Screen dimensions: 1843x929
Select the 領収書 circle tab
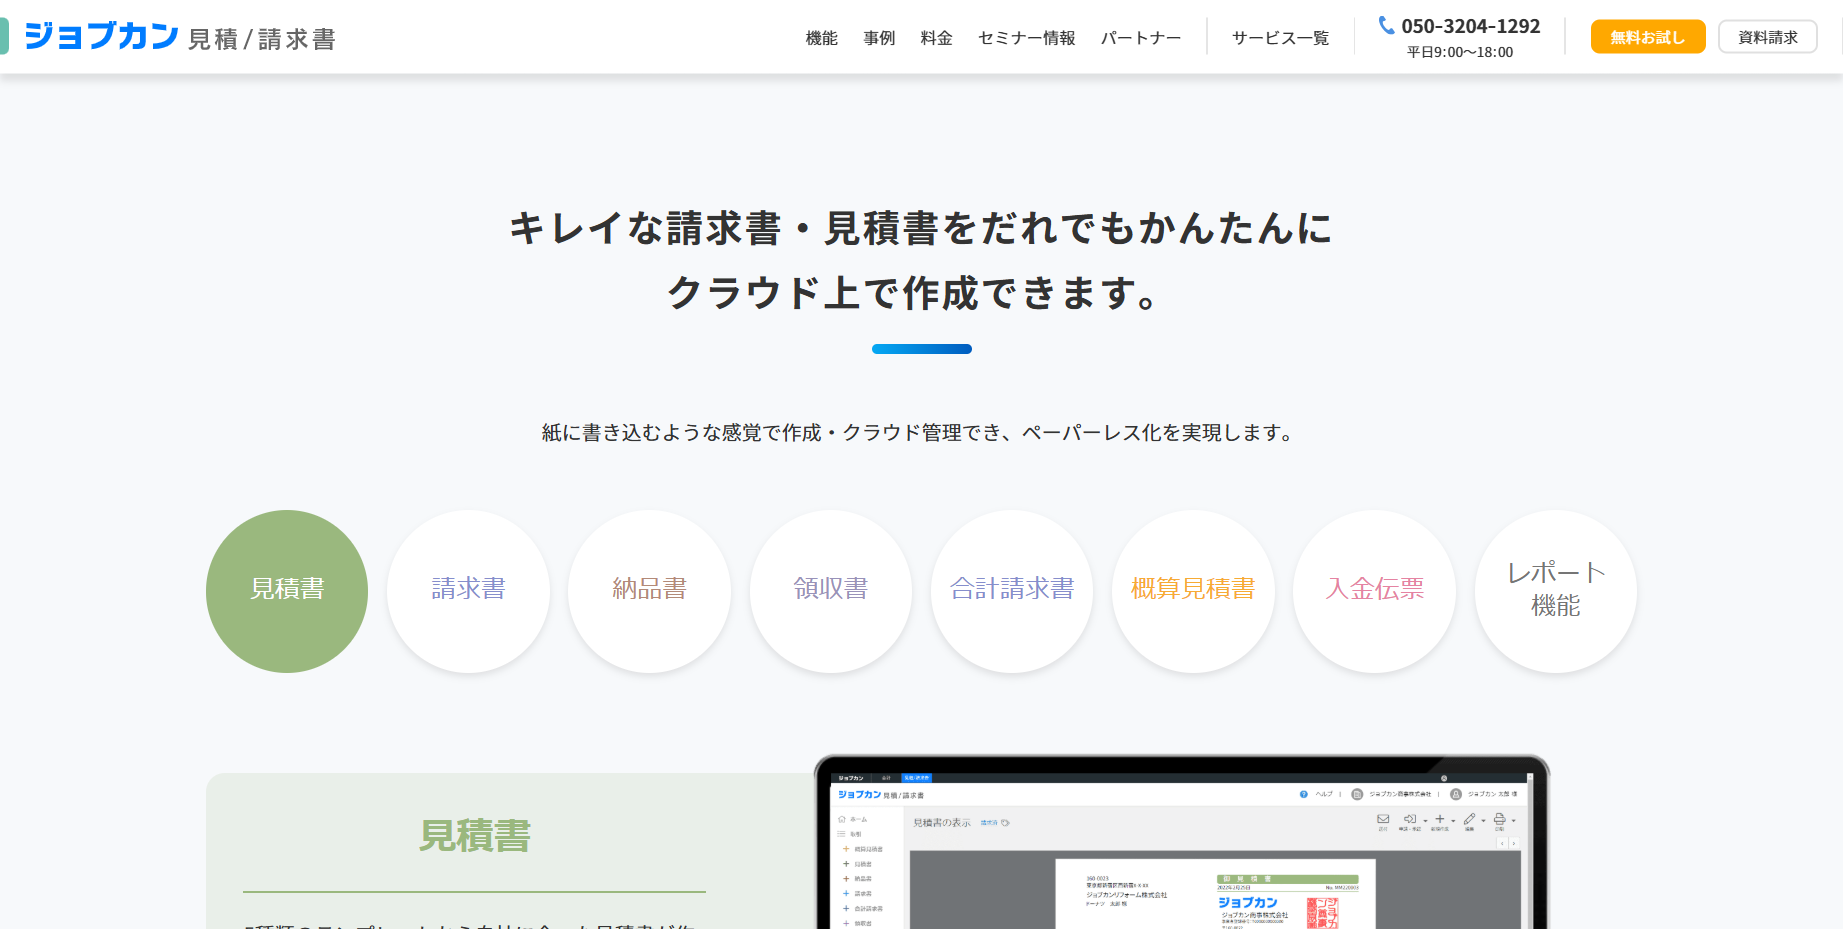pyautogui.click(x=831, y=591)
